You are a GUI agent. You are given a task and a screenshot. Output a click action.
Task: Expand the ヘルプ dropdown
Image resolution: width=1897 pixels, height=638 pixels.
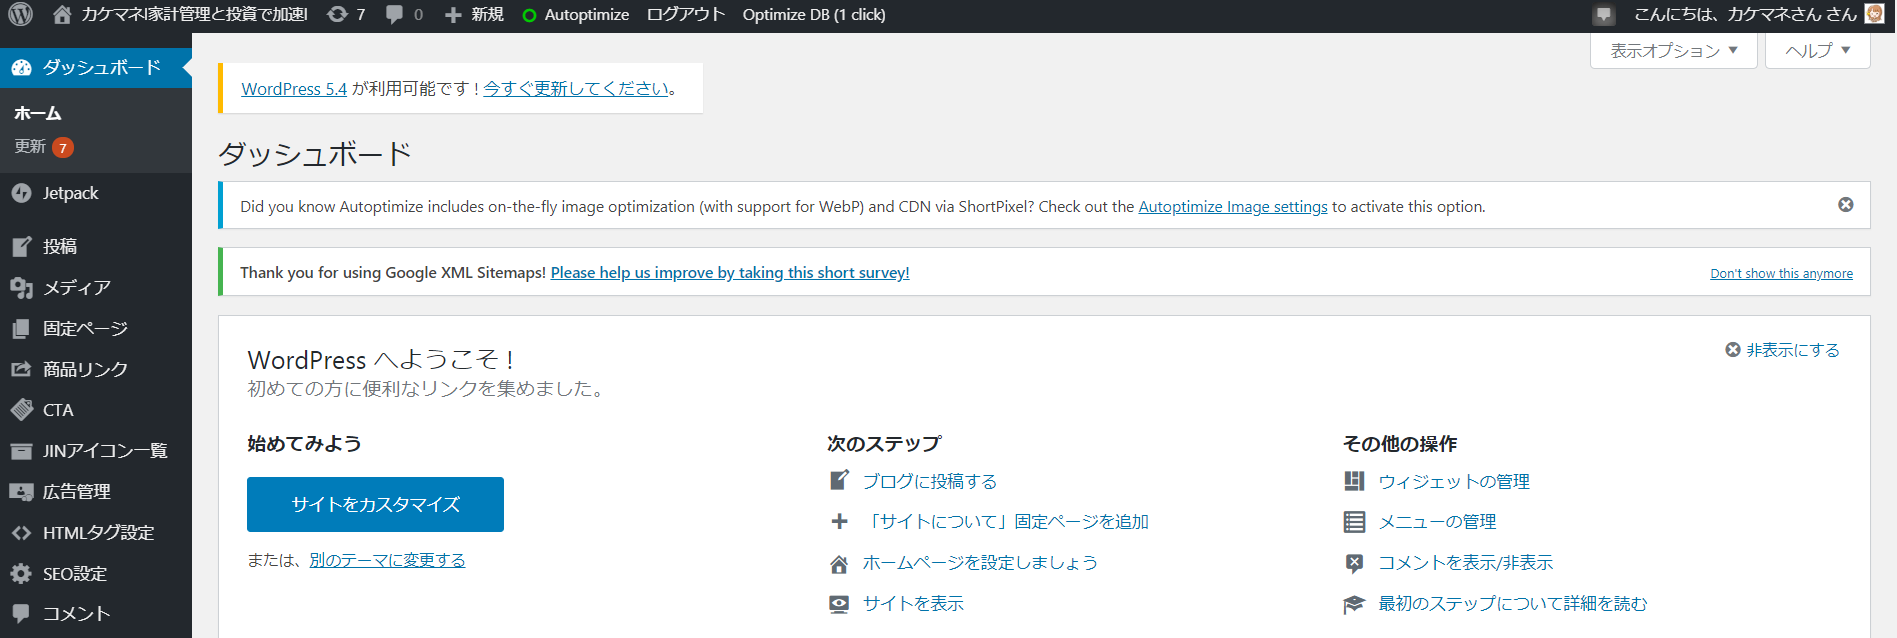pyautogui.click(x=1818, y=51)
